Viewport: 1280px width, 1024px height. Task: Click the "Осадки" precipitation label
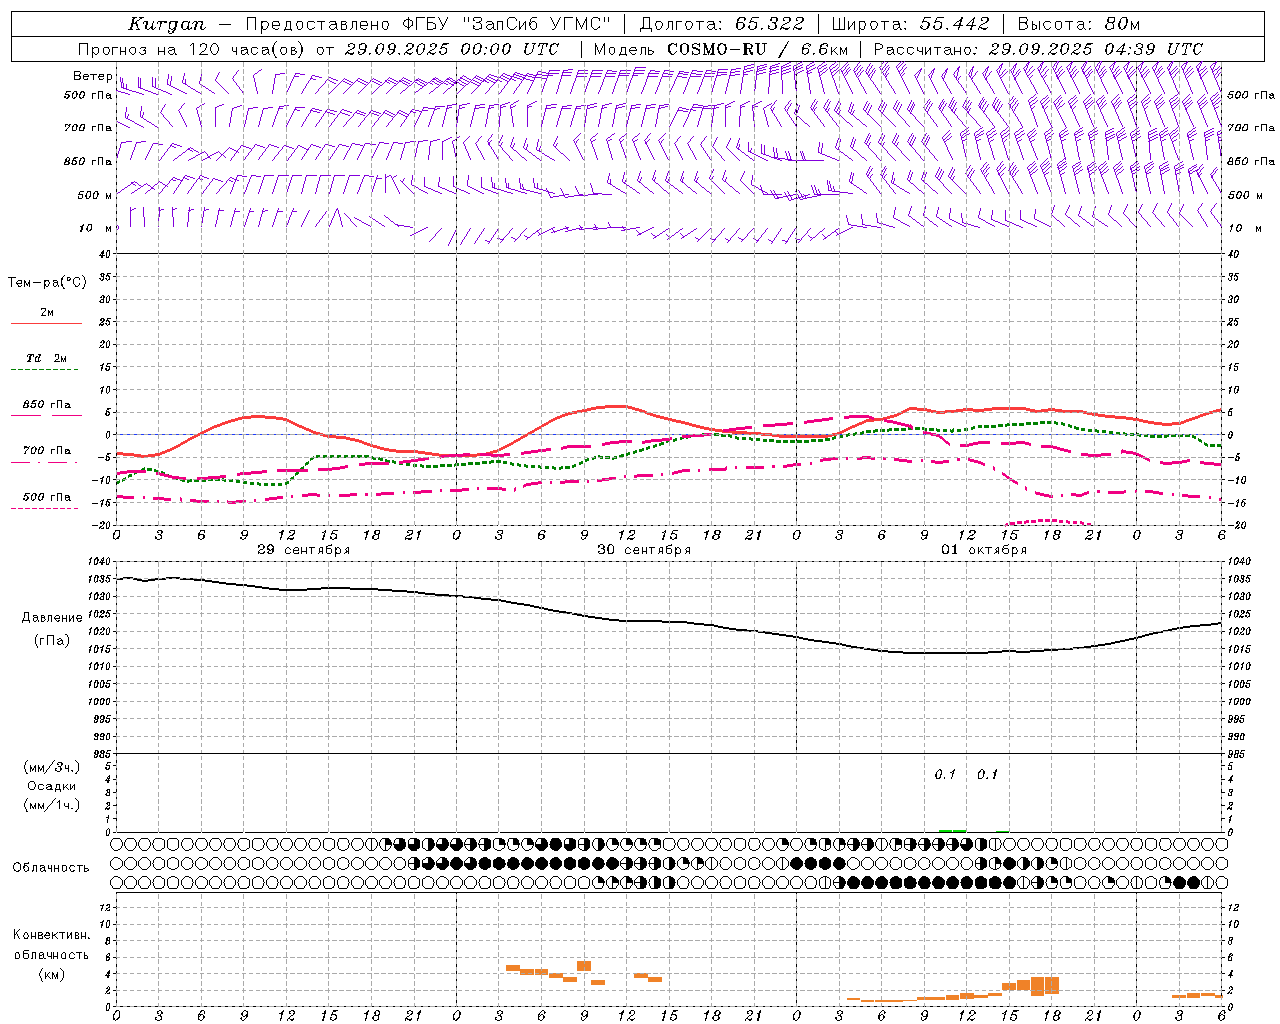[52, 786]
